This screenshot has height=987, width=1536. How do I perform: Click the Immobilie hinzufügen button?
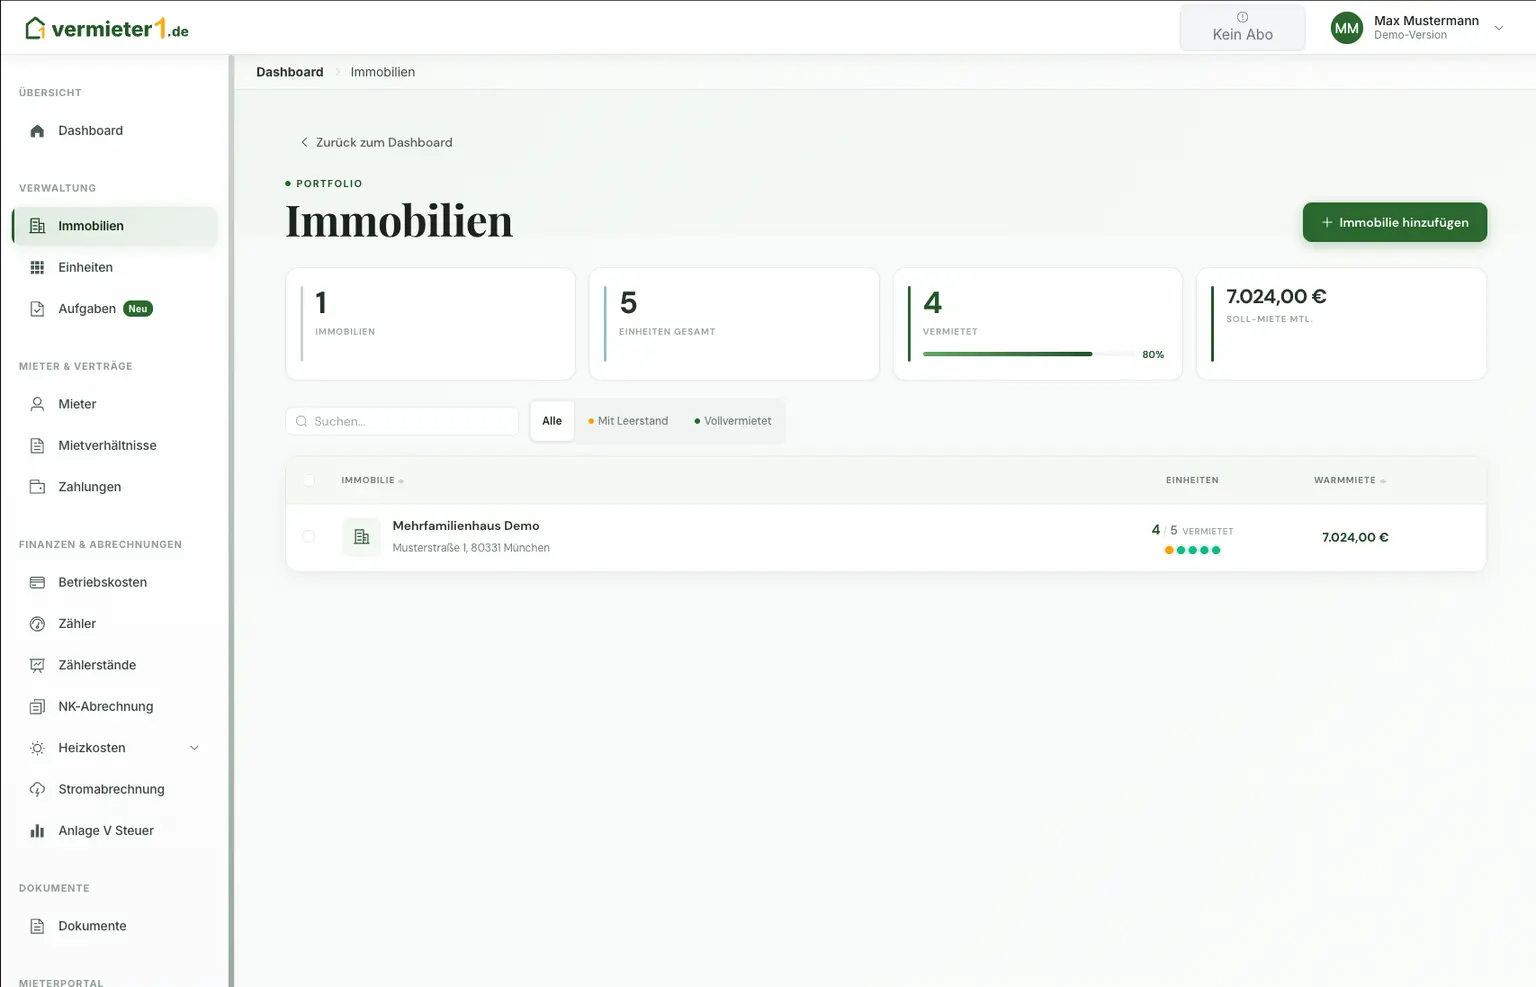(1394, 222)
